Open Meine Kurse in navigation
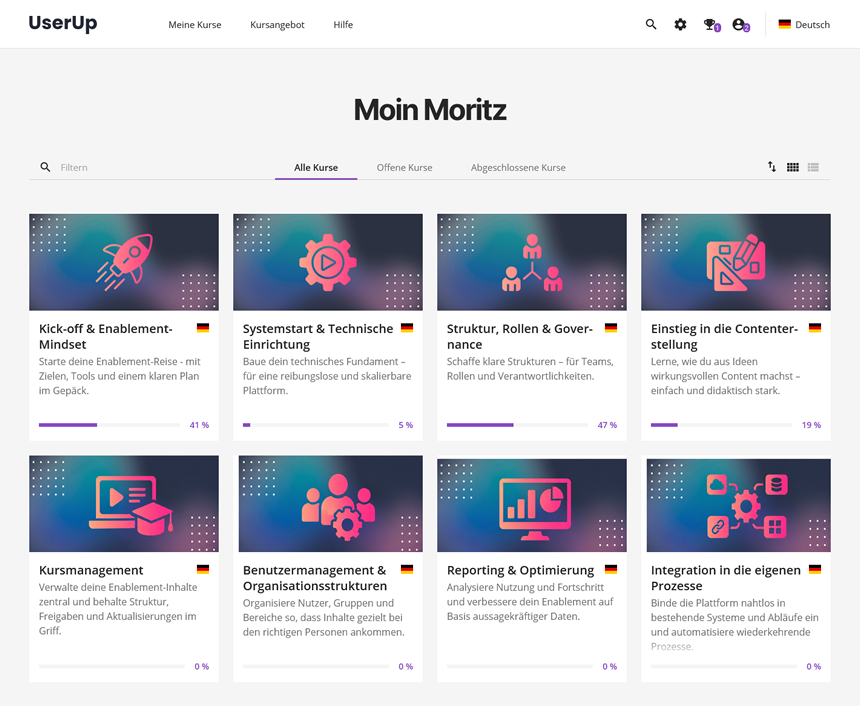This screenshot has height=706, width=860. click(195, 25)
